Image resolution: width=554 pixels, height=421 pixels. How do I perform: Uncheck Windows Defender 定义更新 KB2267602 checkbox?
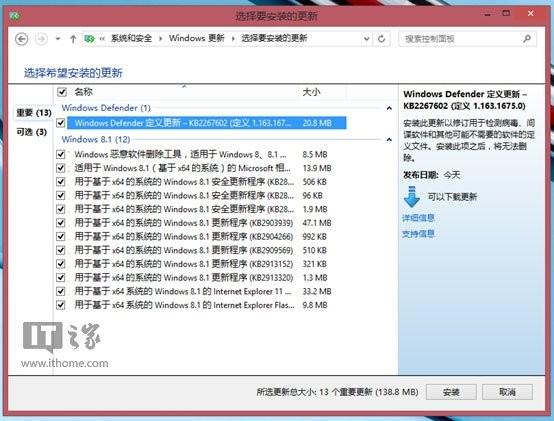tap(61, 123)
